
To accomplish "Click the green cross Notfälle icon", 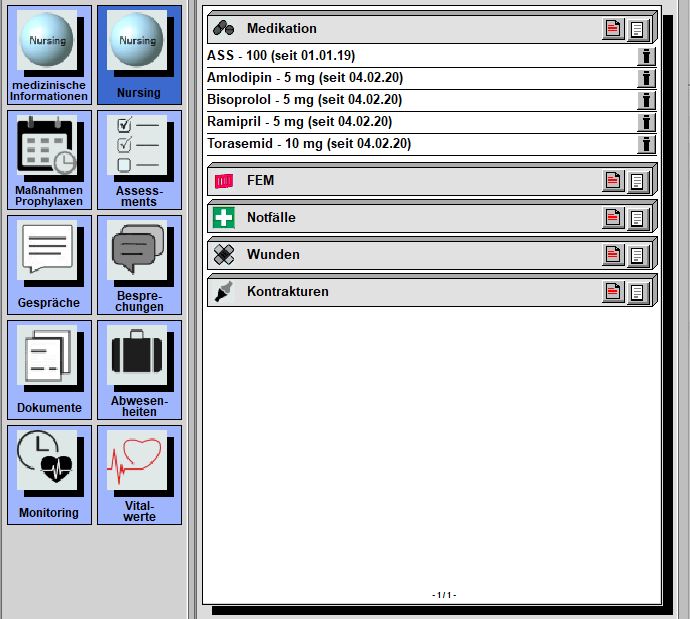I will point(224,218).
